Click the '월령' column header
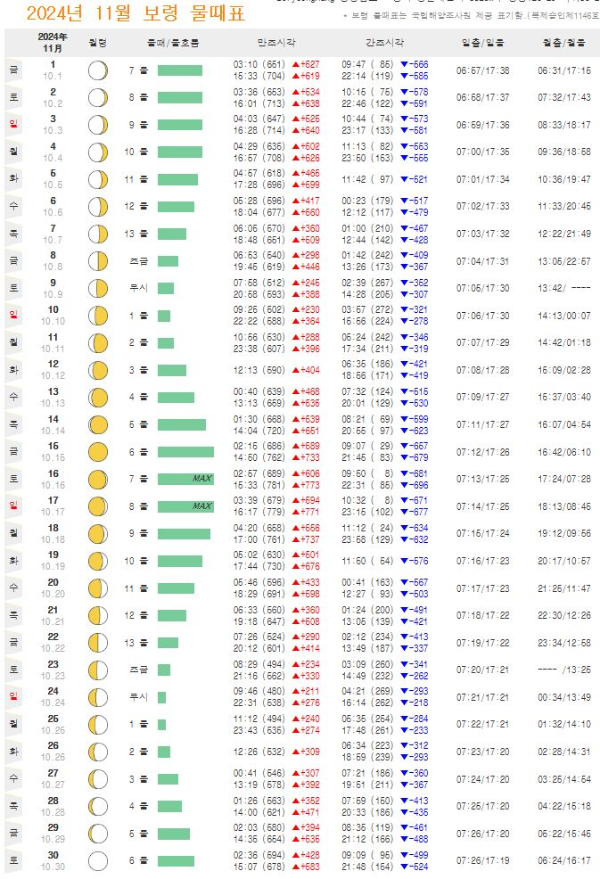Viewport: 600px width, 879px height. pos(98,43)
